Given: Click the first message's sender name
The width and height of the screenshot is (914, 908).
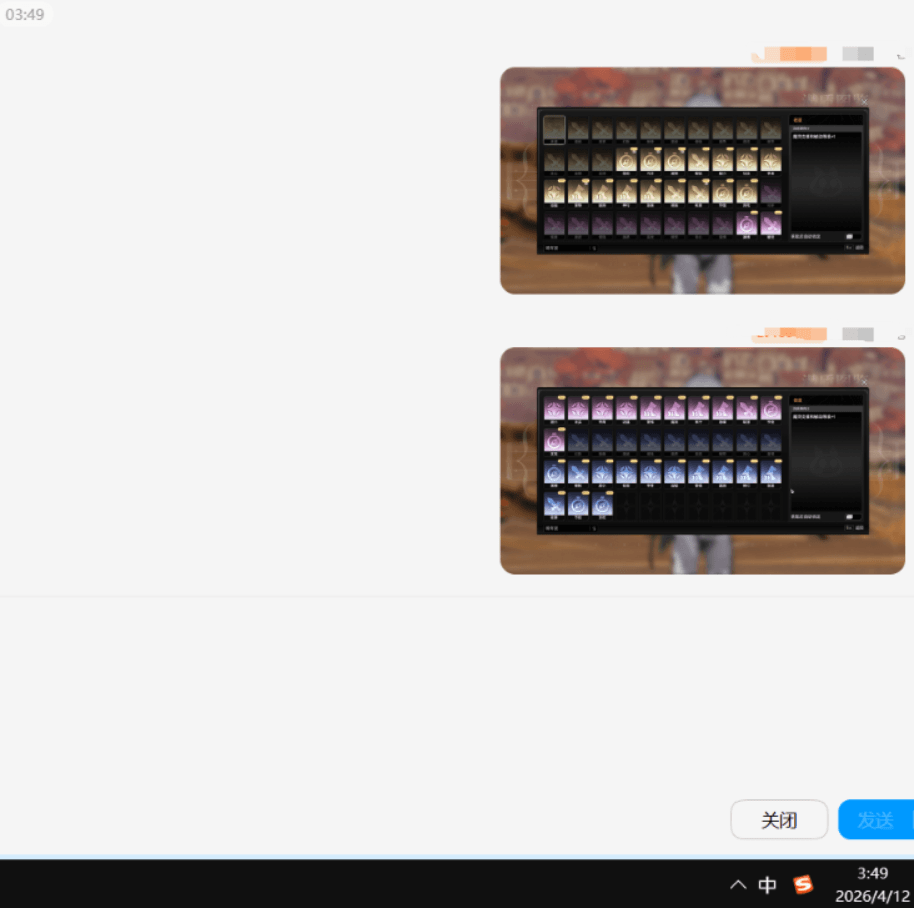Looking at the screenshot, I should coord(789,54).
